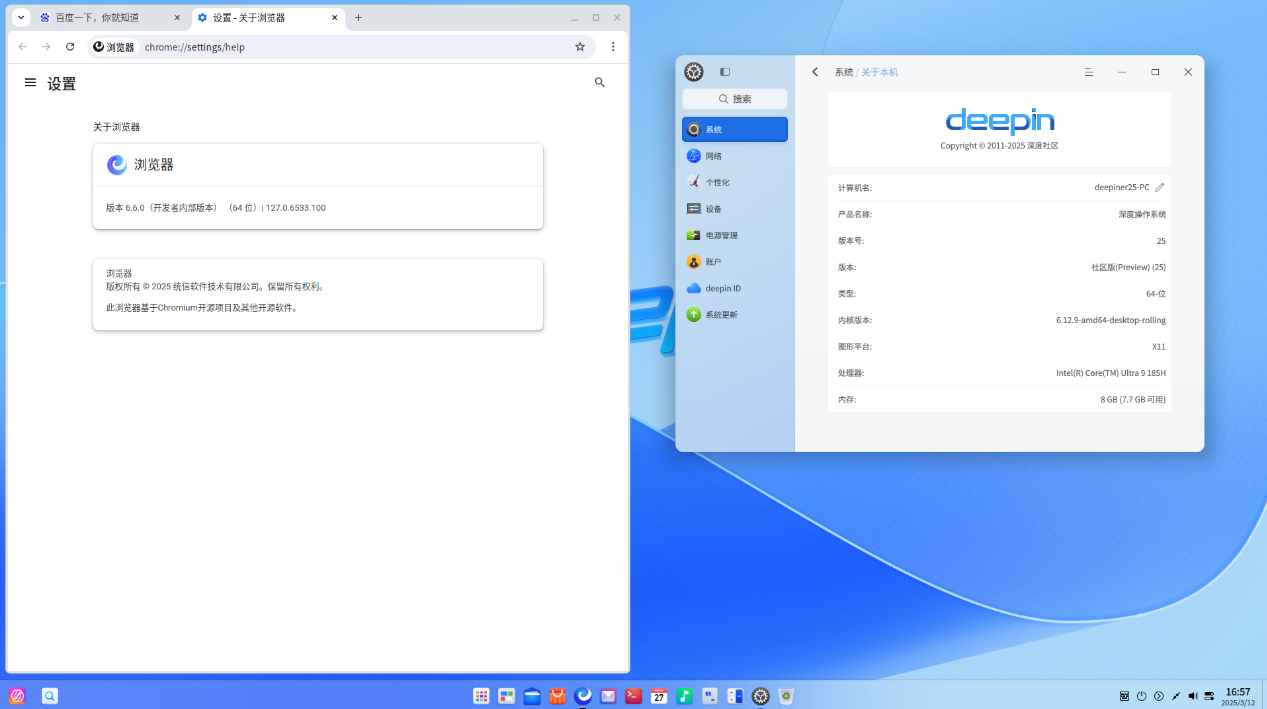This screenshot has height=709, width=1267.
Task: Open 系统更新 in the sidebar
Action: click(x=735, y=315)
